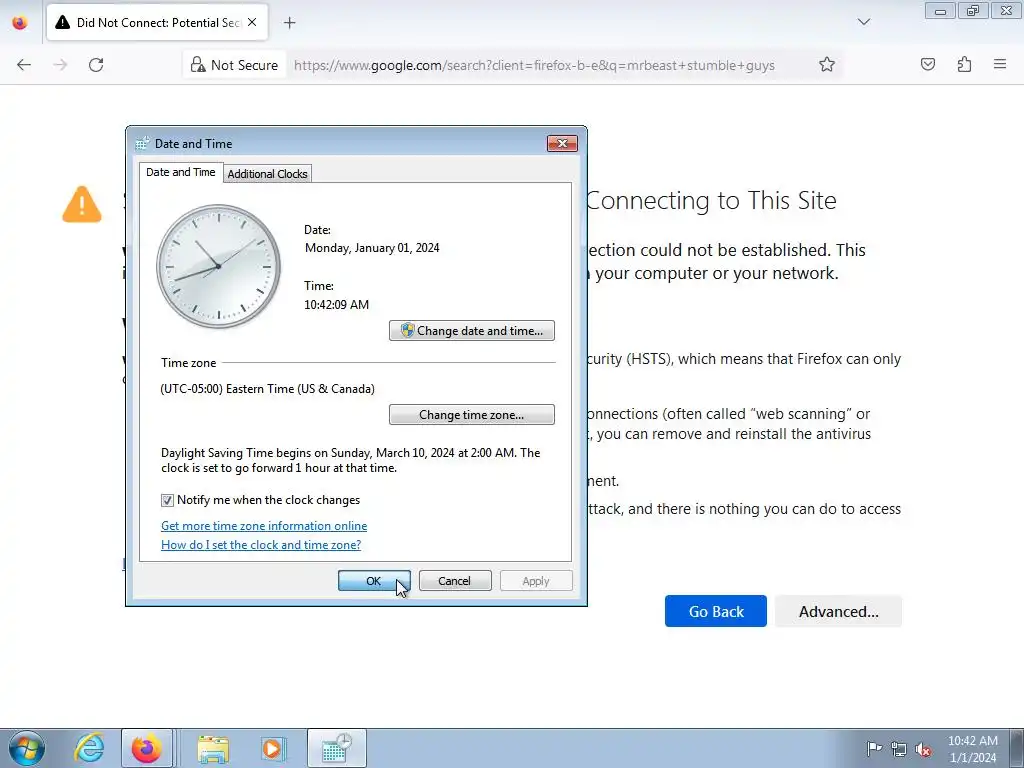Launch Internet Explorer from the taskbar
The image size is (1024, 768).
(89, 748)
